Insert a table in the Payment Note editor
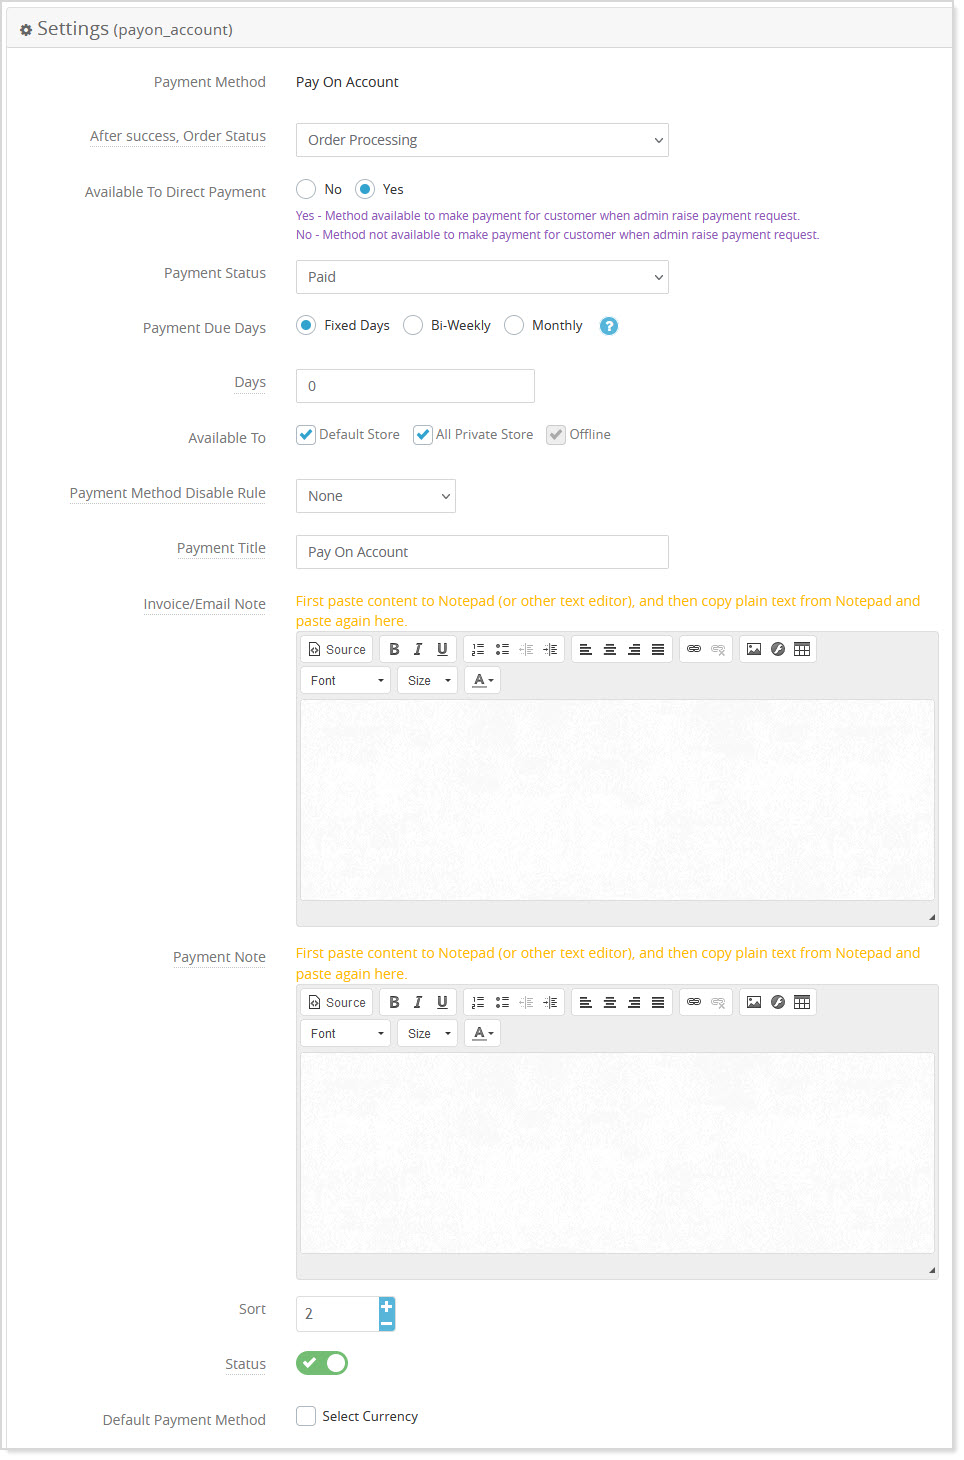 (x=802, y=1001)
